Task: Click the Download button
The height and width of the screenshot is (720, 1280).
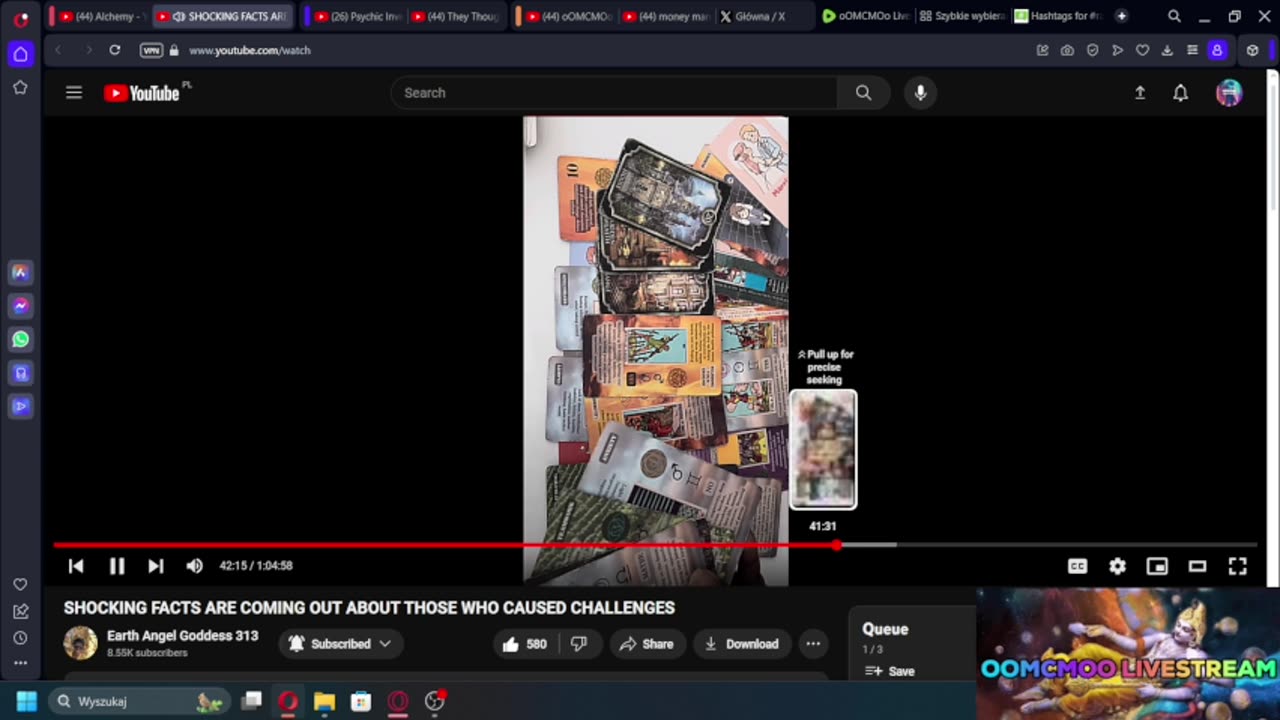Action: 741,644
